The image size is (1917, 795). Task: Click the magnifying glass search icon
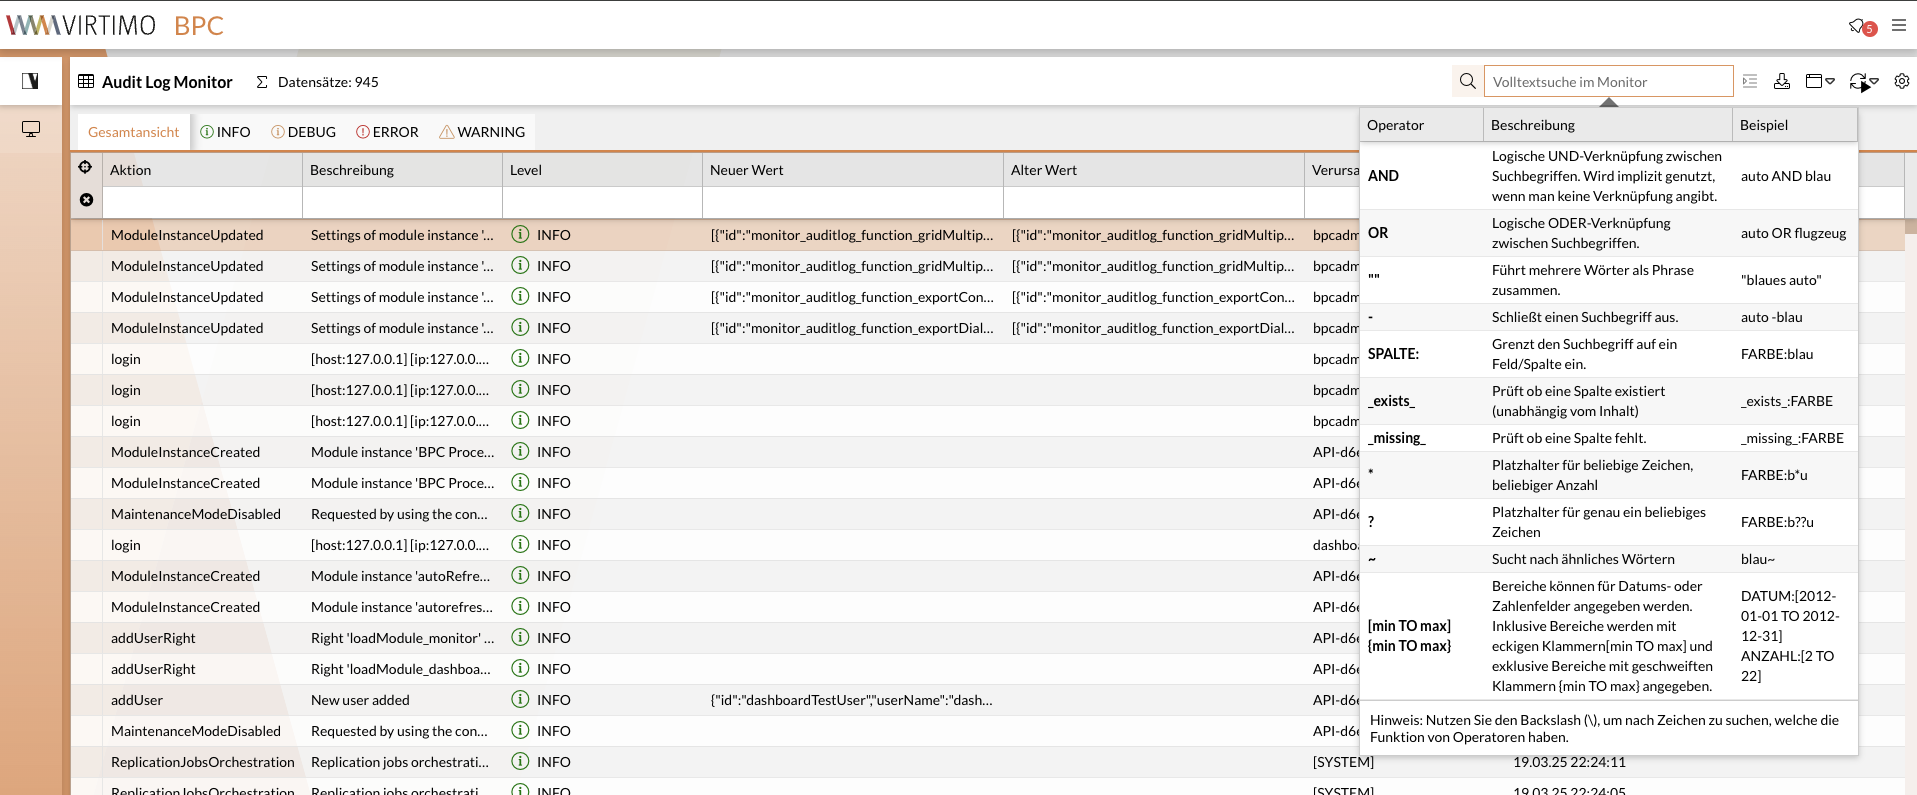[1467, 81]
